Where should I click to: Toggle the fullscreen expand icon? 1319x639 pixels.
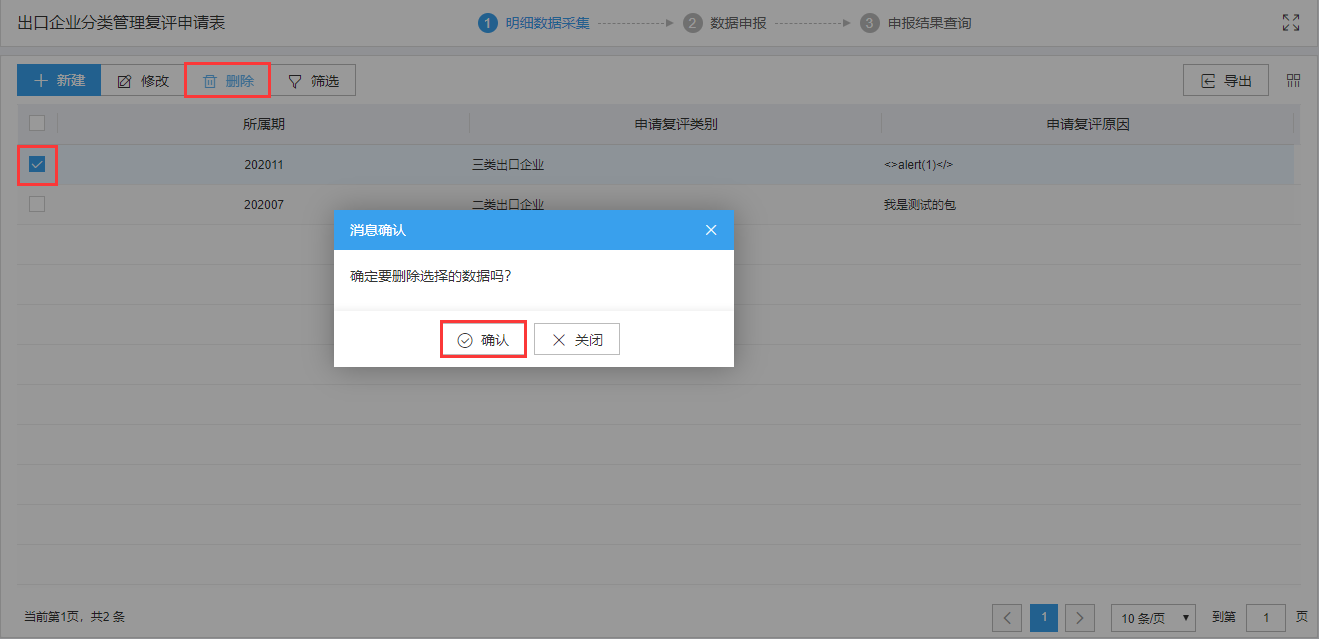click(1291, 22)
